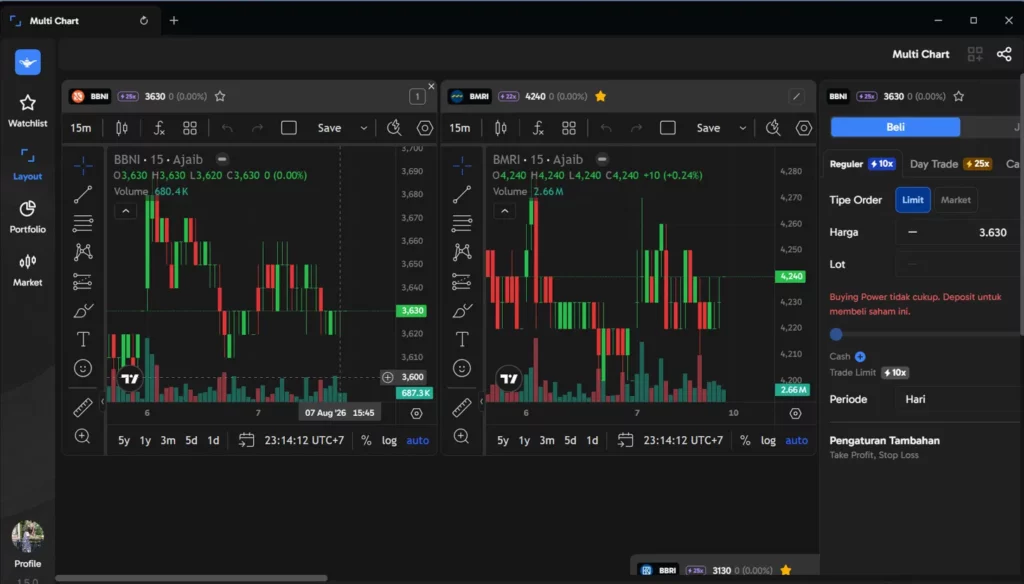The width and height of the screenshot is (1024, 584).
Task: Expand Save dropdown arrow on BMRI chart
Action: click(743, 128)
